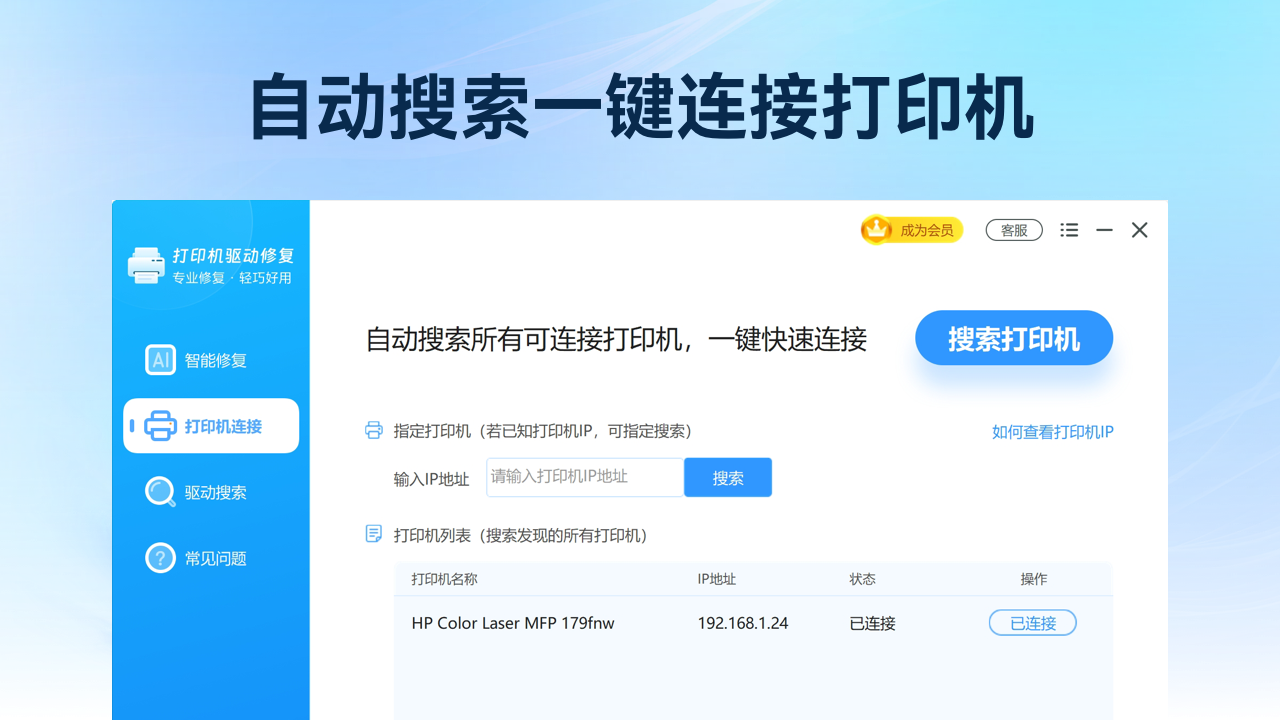Screen dimensions: 1280x720
Task: Click the 已连接 button in HP row
Action: 1033,623
